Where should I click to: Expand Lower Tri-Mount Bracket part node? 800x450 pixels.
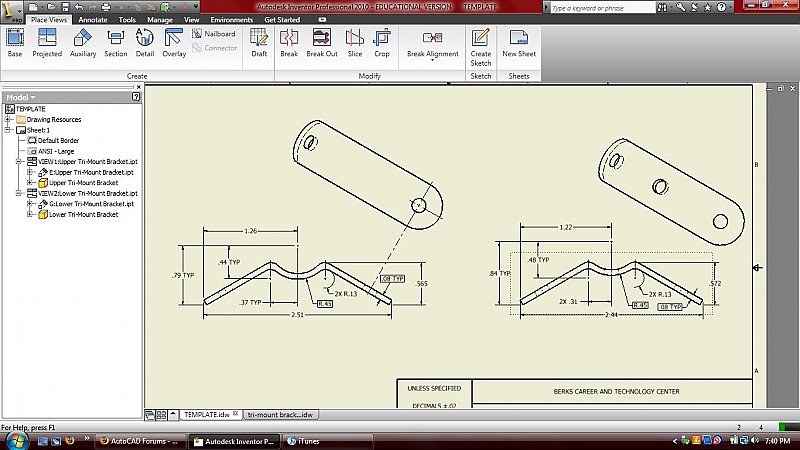point(30,215)
